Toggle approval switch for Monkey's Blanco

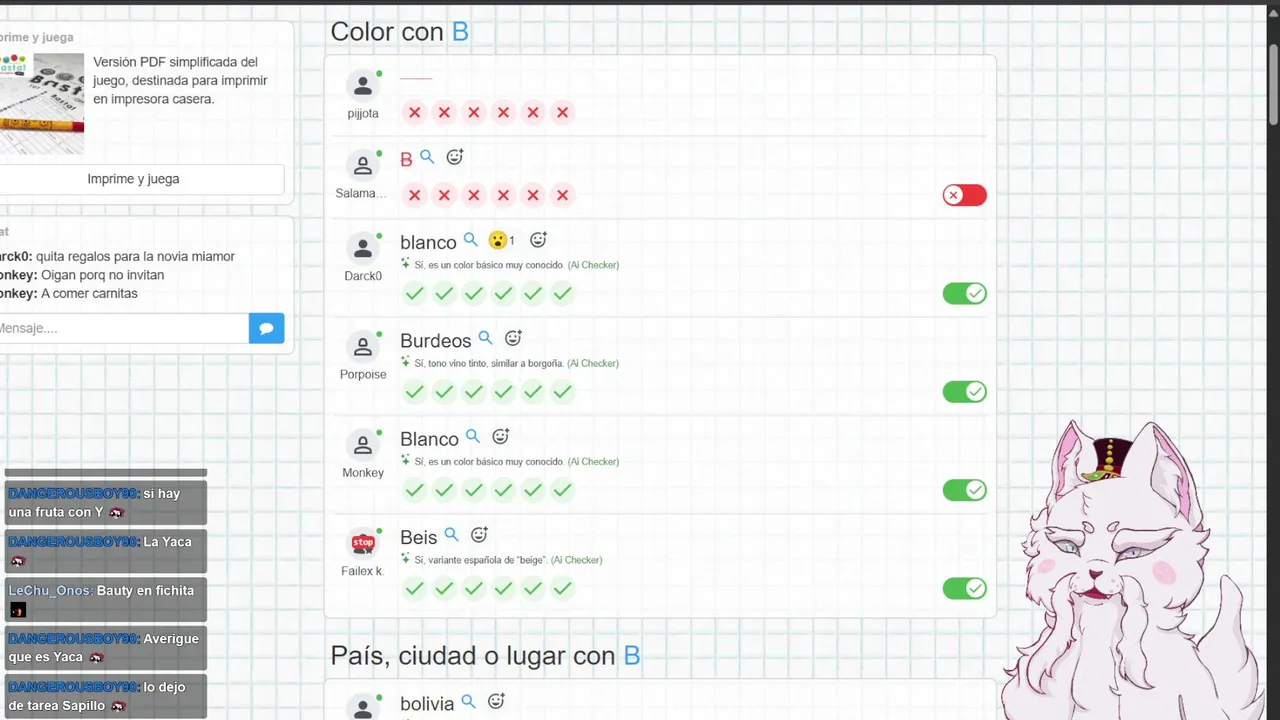(965, 489)
